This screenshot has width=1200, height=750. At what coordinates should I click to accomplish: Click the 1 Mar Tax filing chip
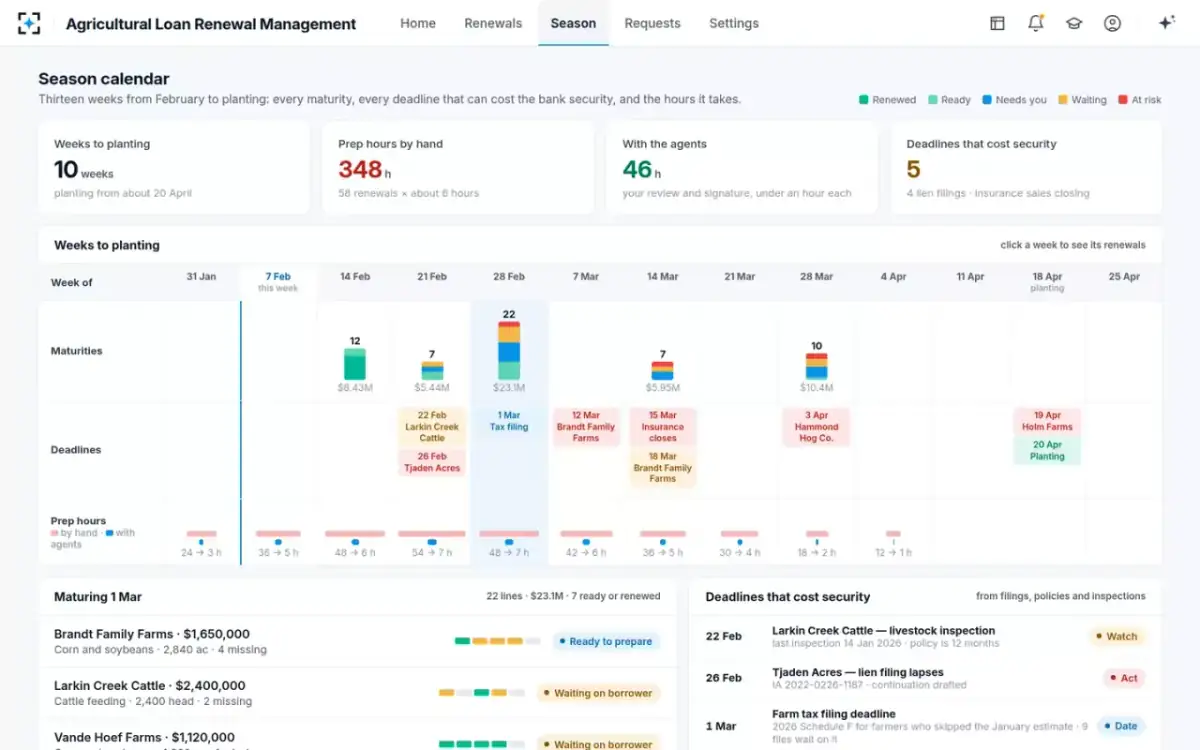click(x=509, y=421)
